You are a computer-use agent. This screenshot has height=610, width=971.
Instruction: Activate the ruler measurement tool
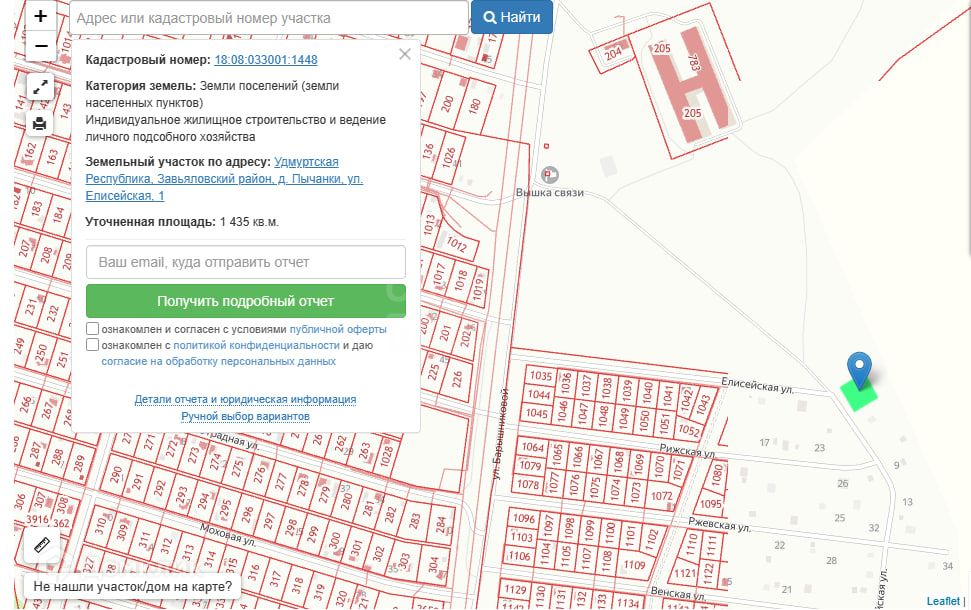[x=41, y=545]
